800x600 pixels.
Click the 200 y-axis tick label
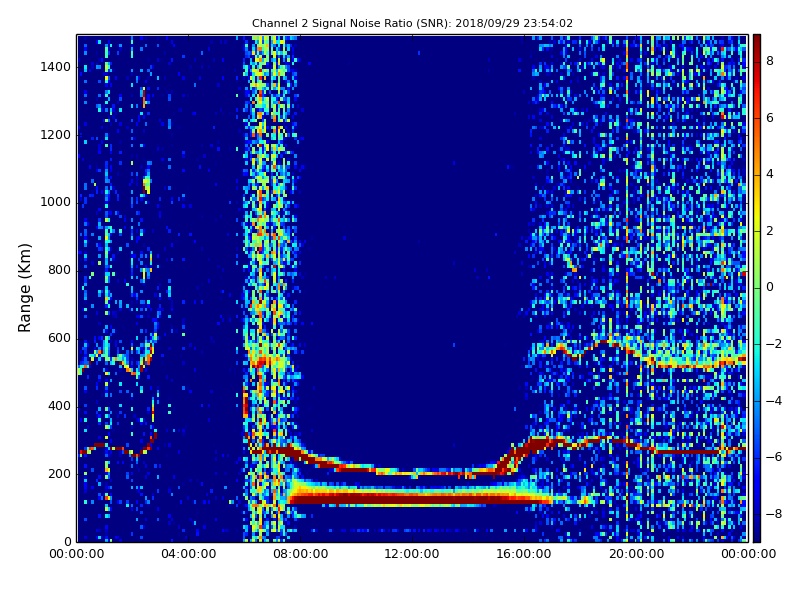click(59, 473)
